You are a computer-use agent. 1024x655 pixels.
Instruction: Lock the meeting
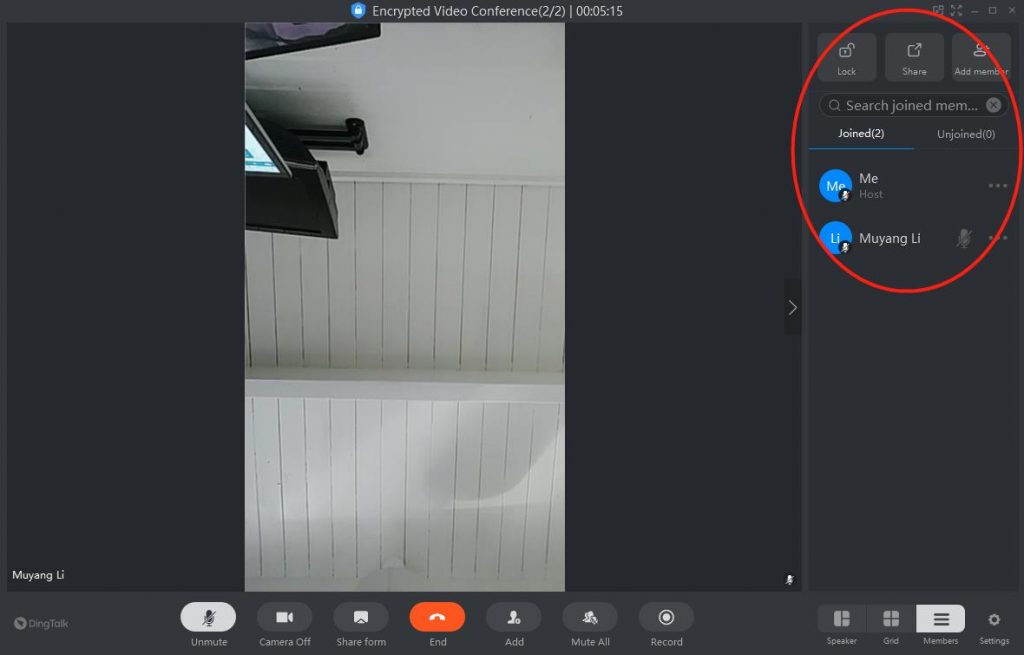[847, 57]
